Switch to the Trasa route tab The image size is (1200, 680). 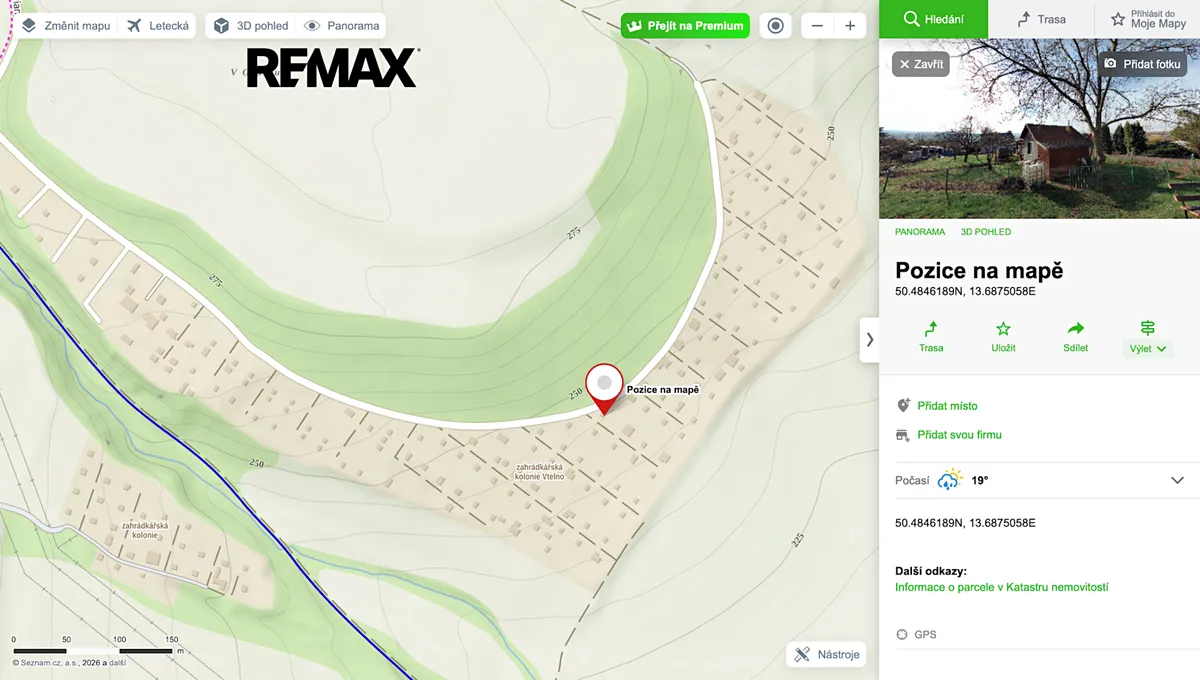[x=1041, y=19]
